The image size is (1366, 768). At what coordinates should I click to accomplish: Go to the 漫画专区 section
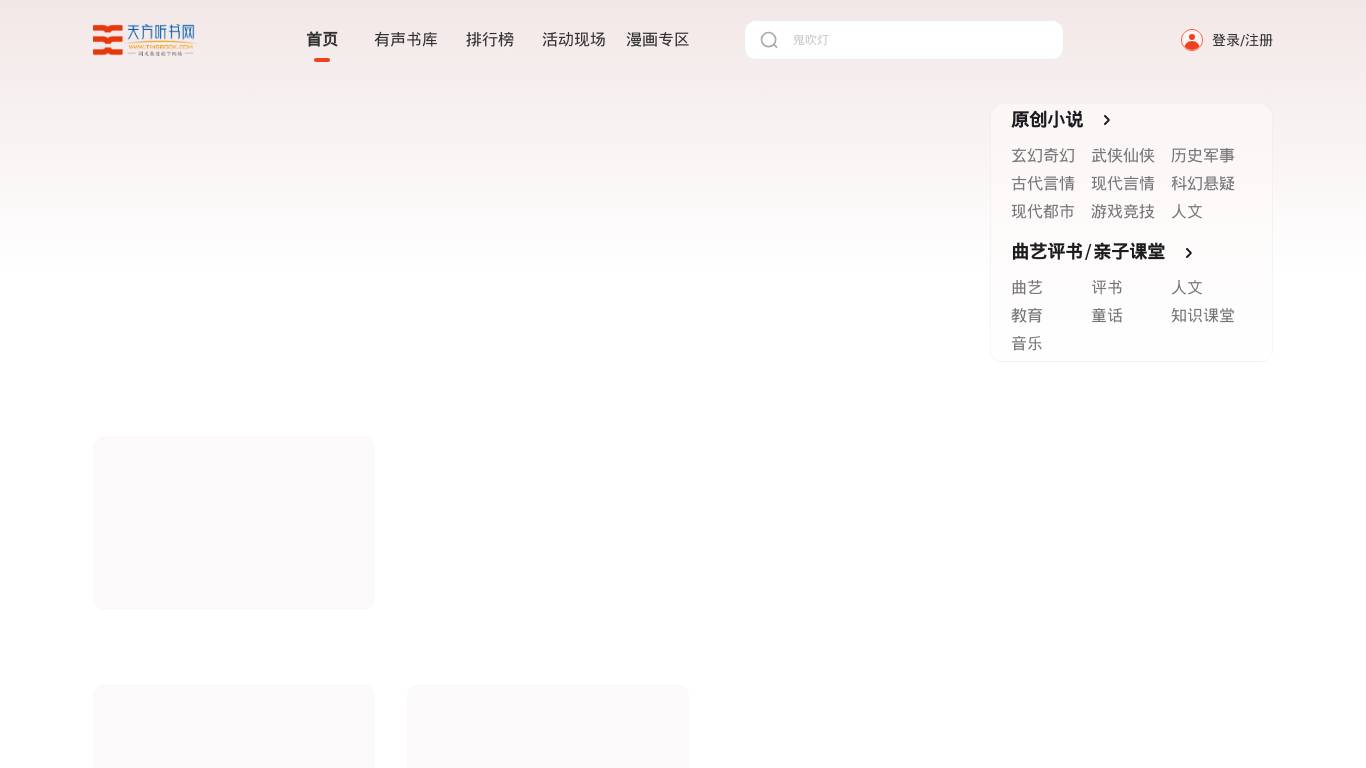tap(657, 39)
